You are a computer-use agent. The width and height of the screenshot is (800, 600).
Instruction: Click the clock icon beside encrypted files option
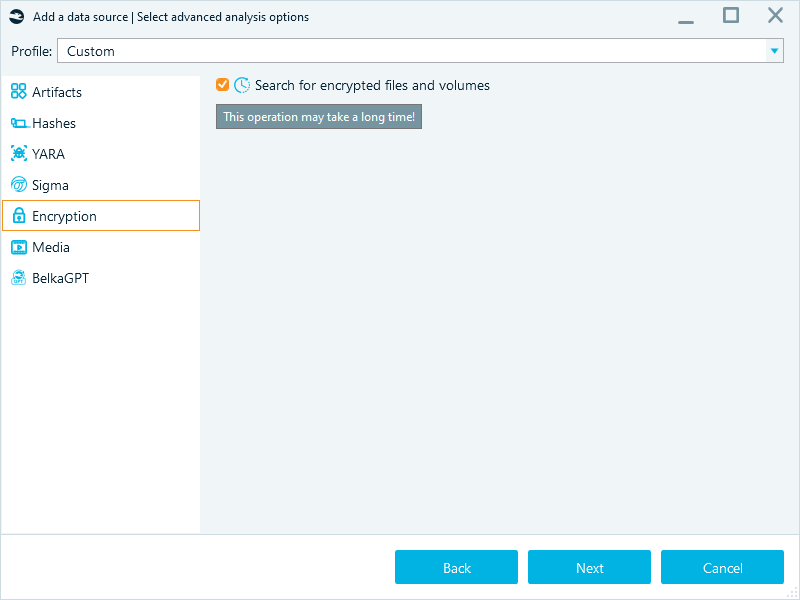241,85
